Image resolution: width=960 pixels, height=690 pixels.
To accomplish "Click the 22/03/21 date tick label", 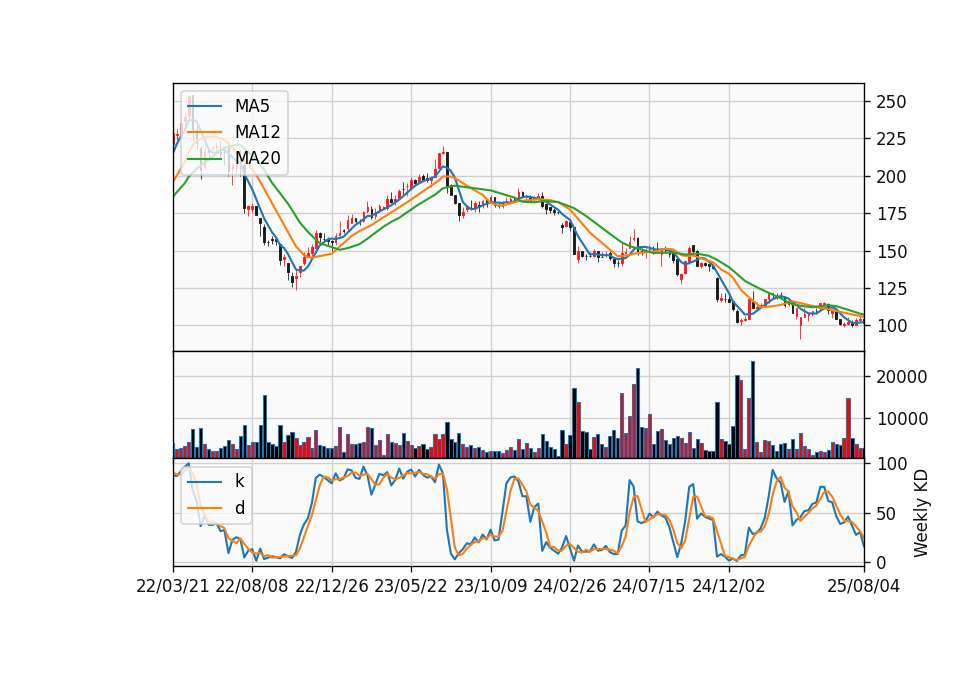I will tap(173, 586).
